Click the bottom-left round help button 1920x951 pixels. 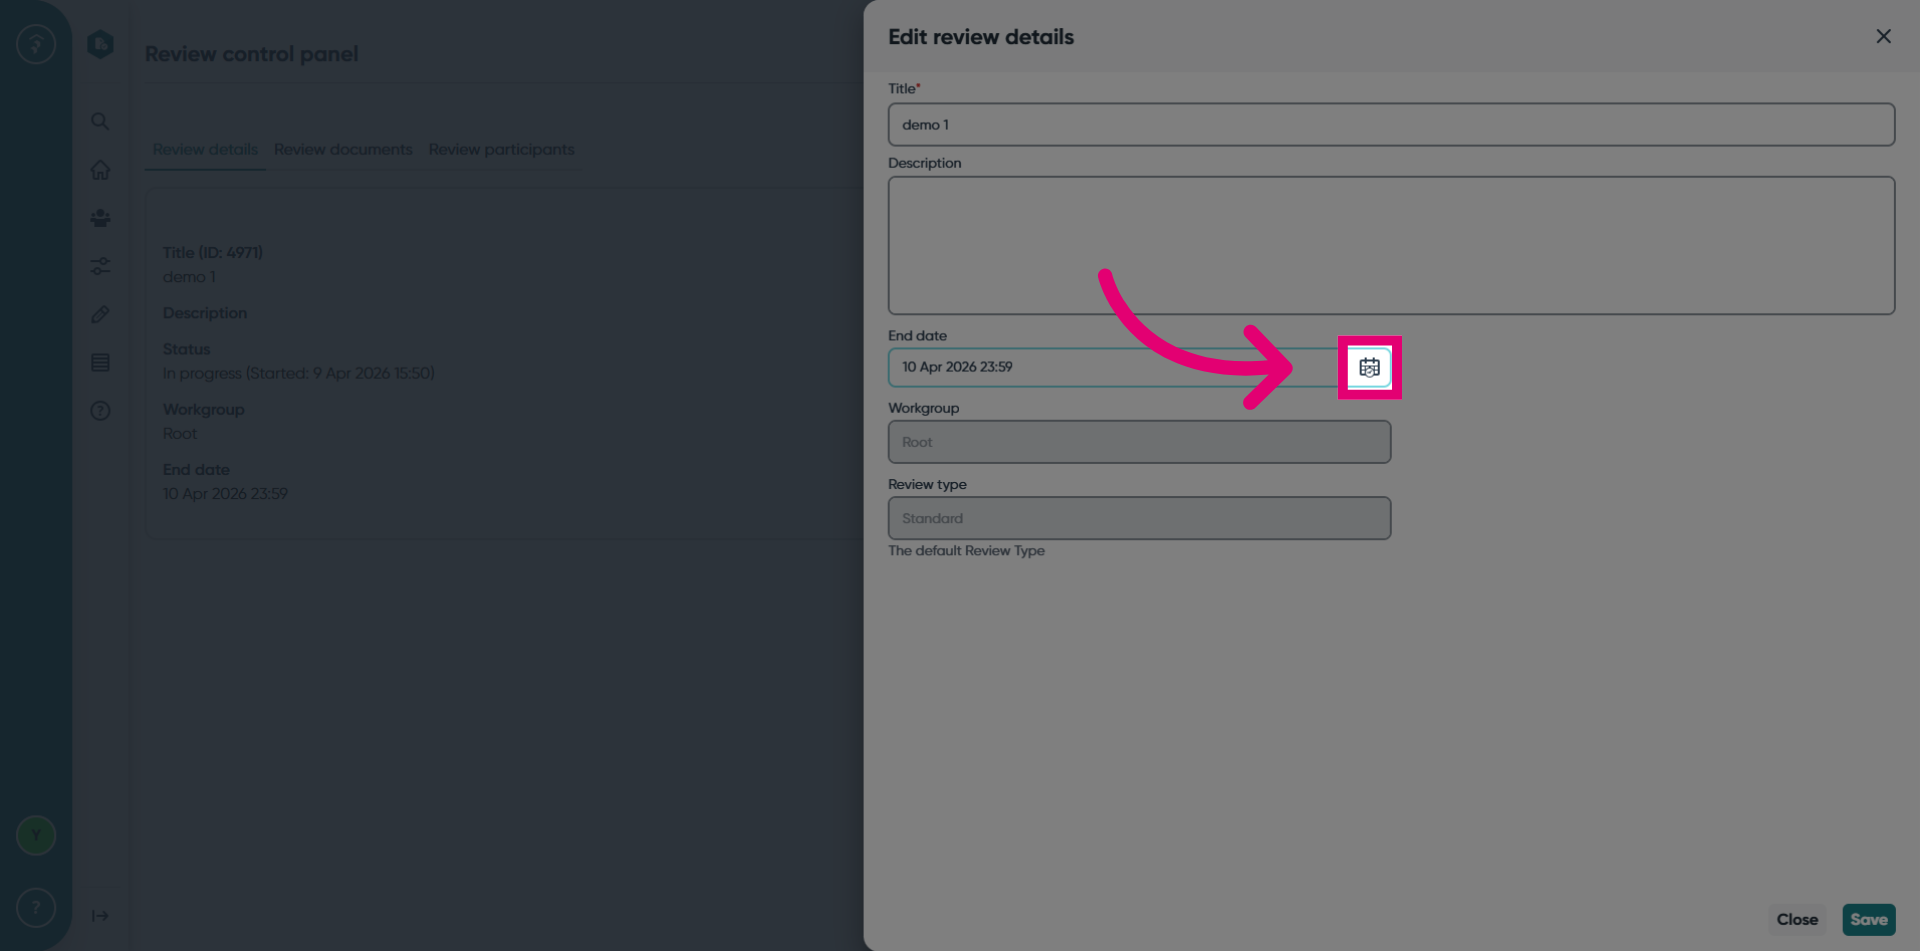[x=36, y=908]
